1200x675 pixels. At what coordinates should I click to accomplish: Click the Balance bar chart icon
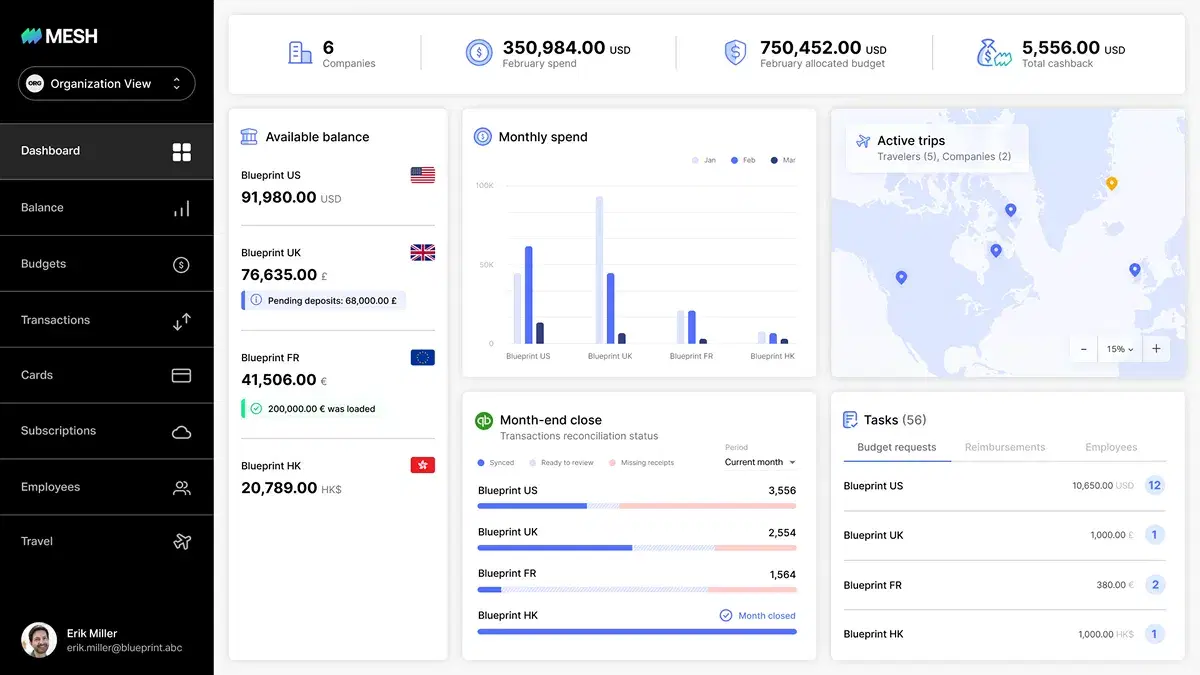(x=181, y=209)
